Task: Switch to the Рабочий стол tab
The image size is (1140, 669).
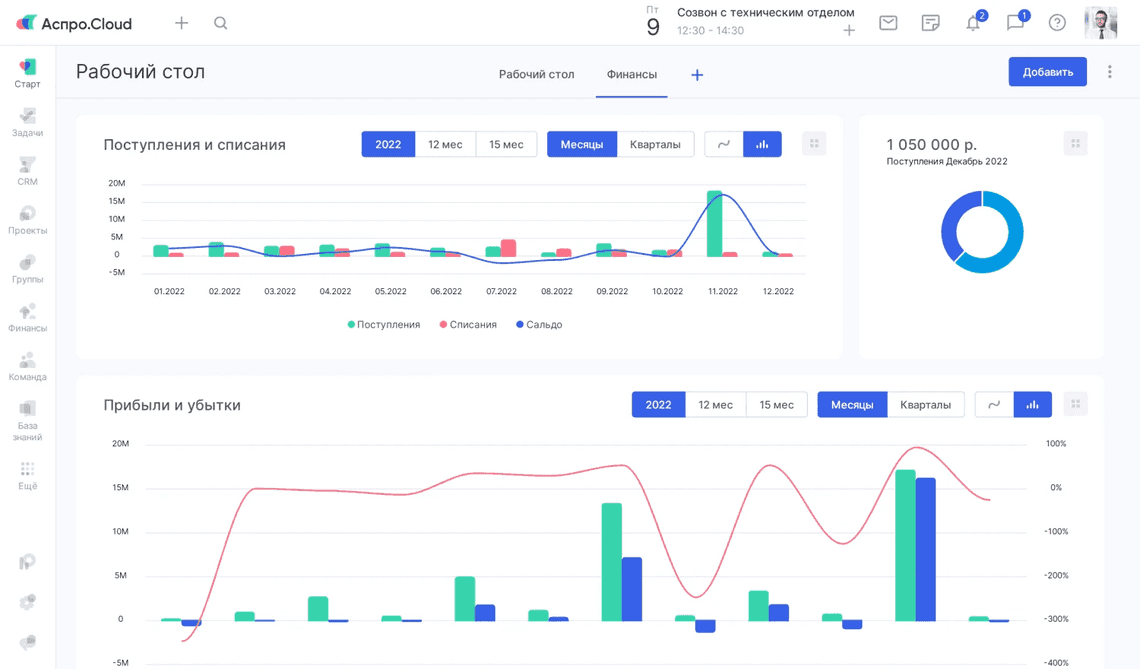Action: [x=536, y=74]
